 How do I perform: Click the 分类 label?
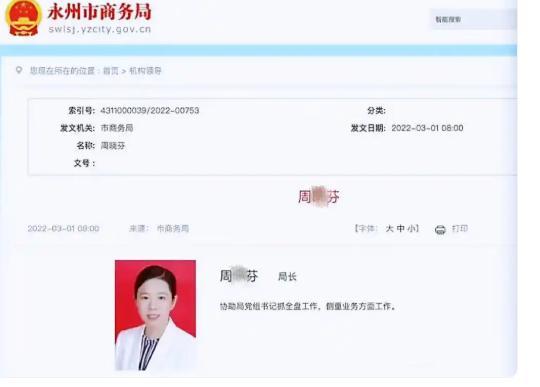[376, 111]
